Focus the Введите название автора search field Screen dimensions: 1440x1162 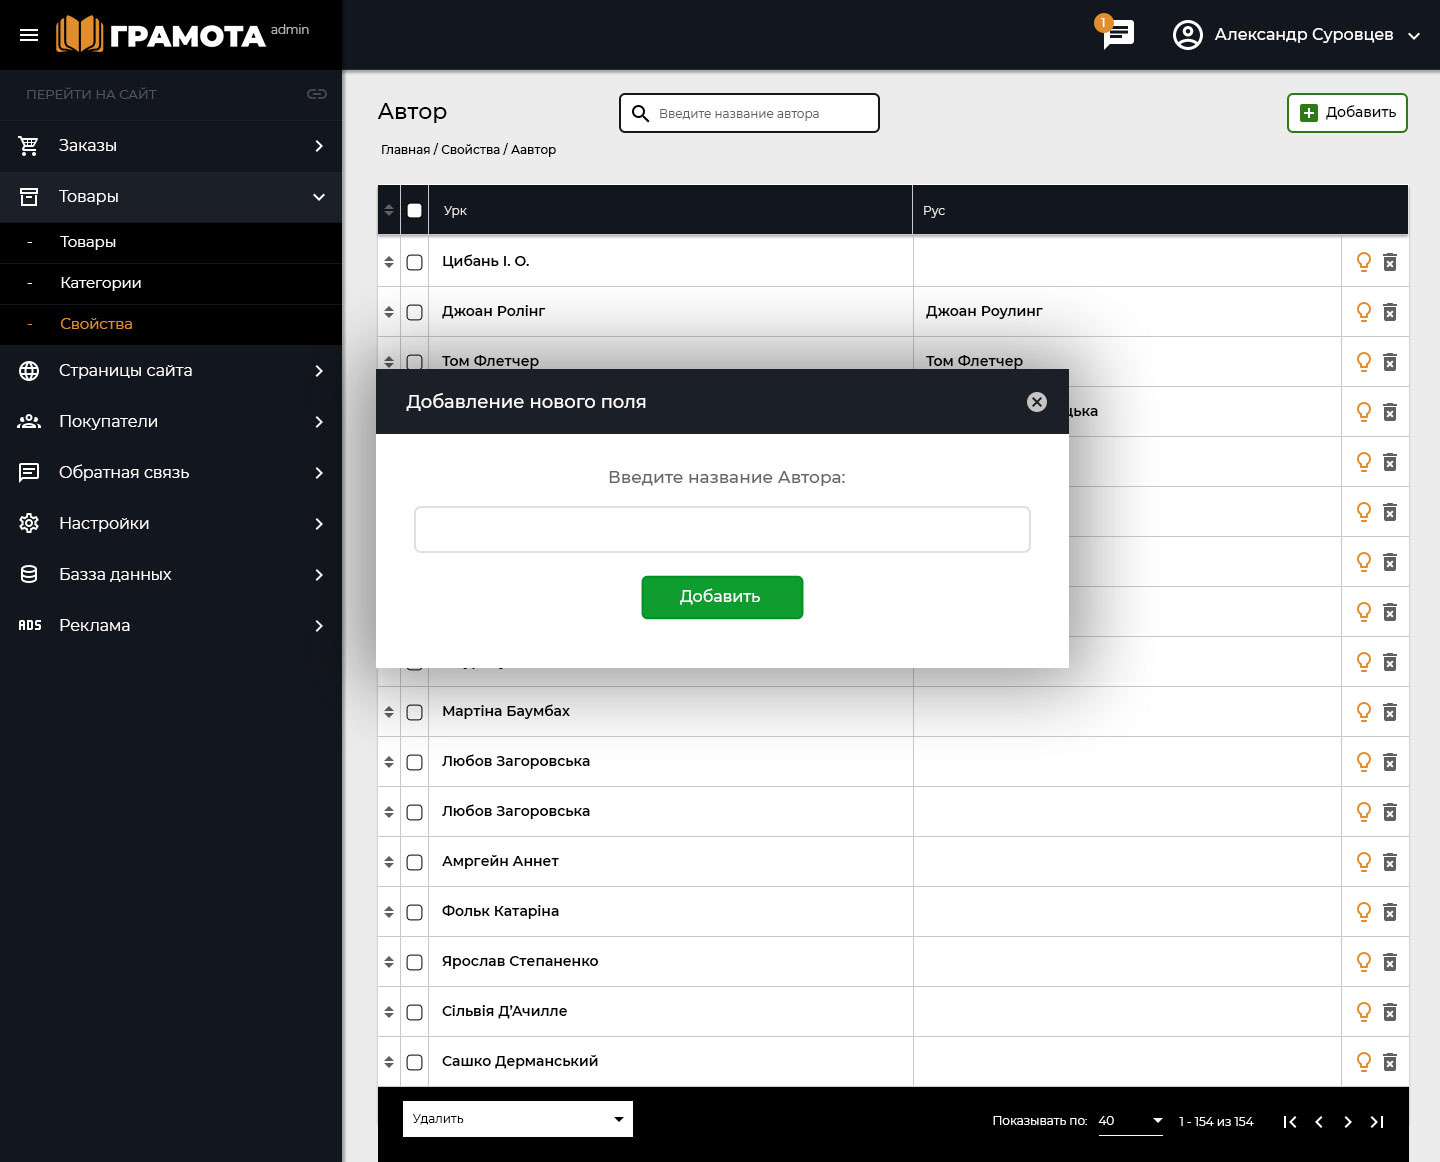pyautogui.click(x=749, y=113)
